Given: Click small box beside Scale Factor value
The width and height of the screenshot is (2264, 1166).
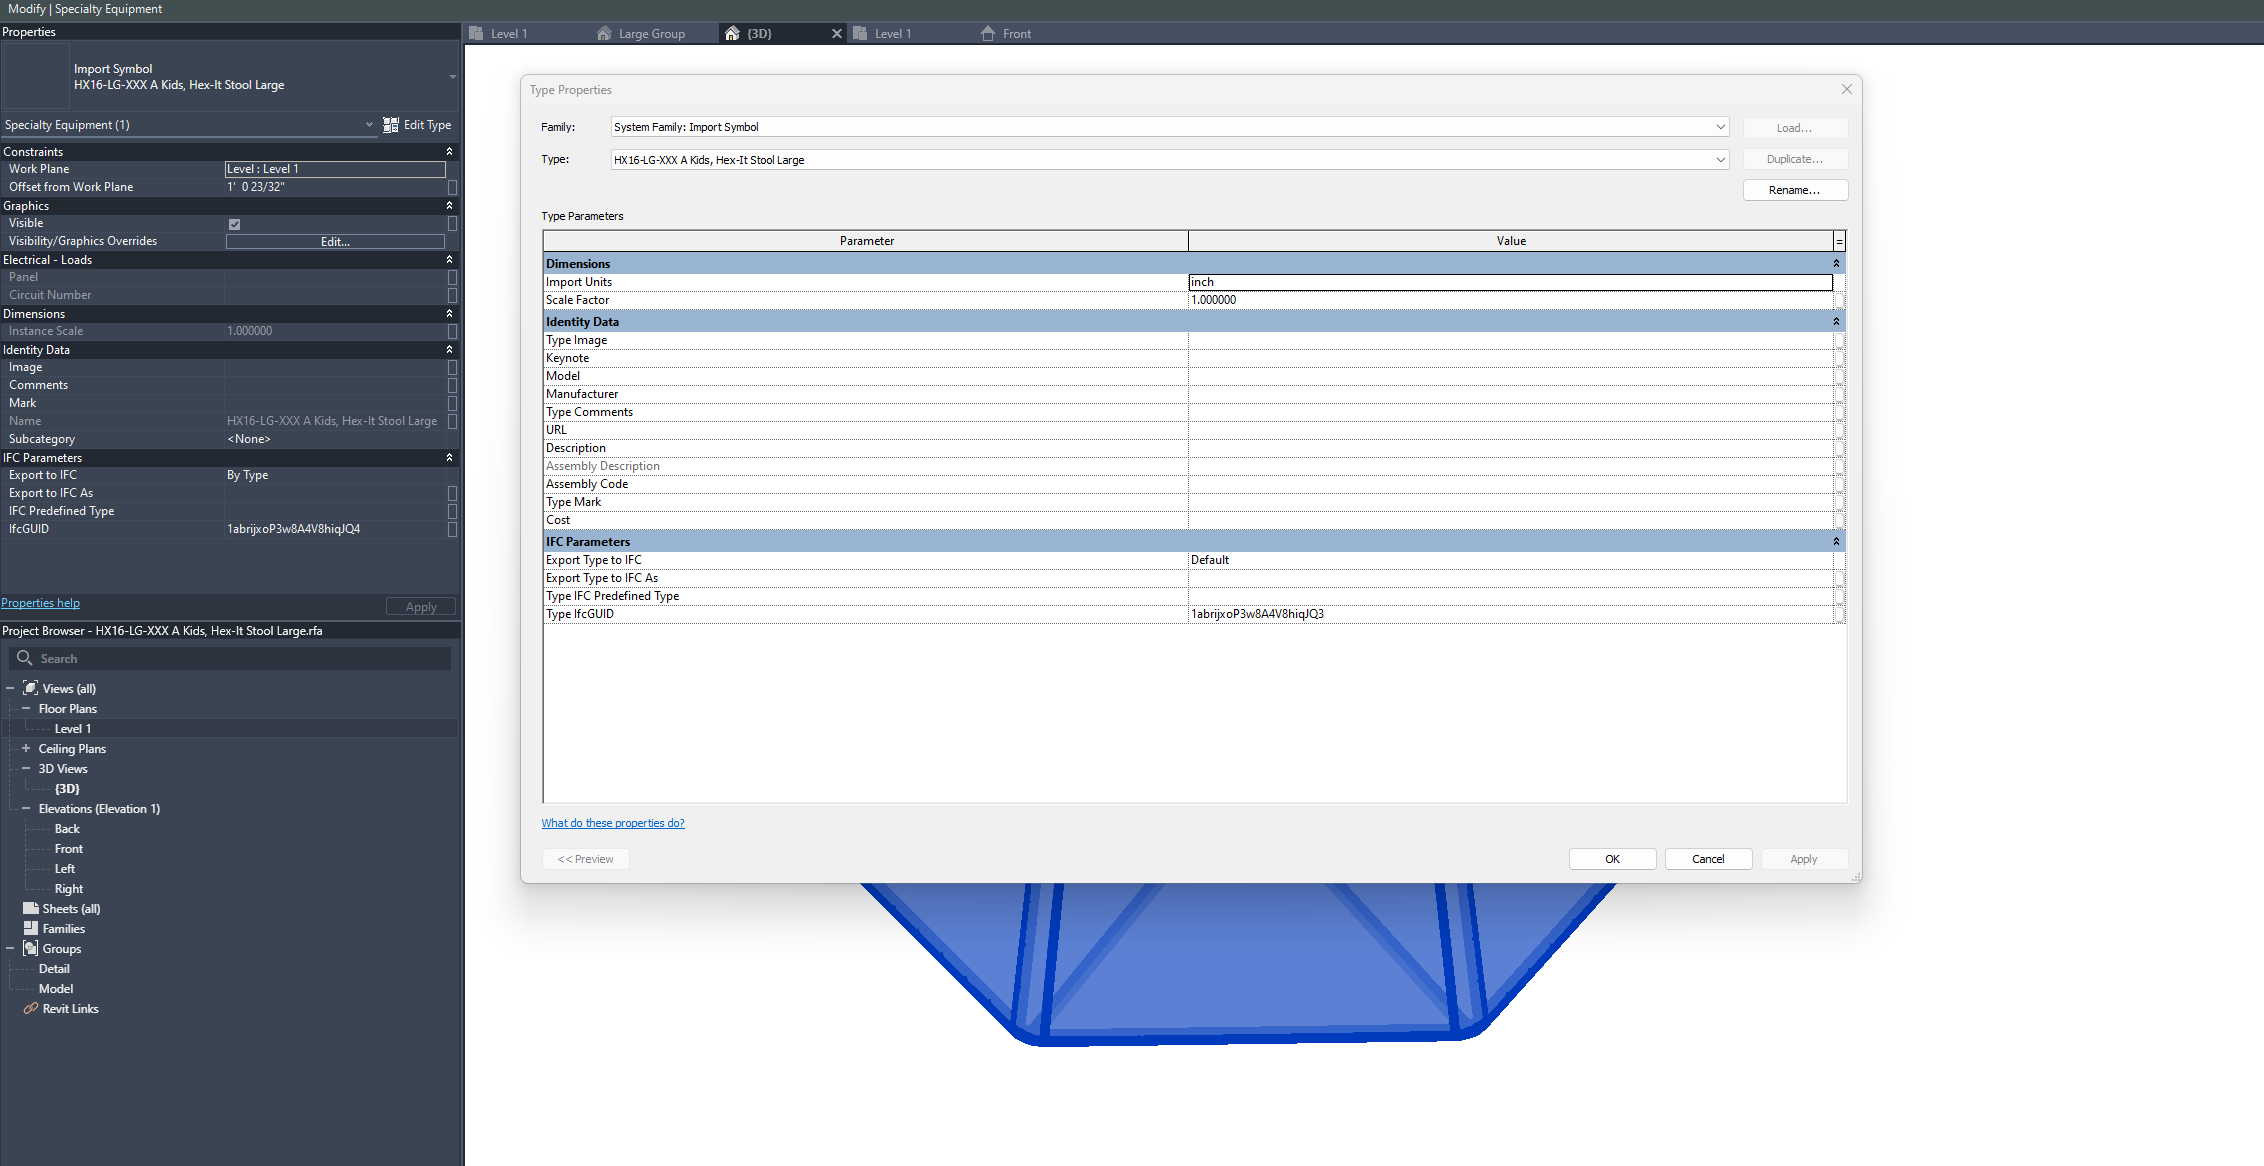Looking at the screenshot, I should coord(1839,300).
